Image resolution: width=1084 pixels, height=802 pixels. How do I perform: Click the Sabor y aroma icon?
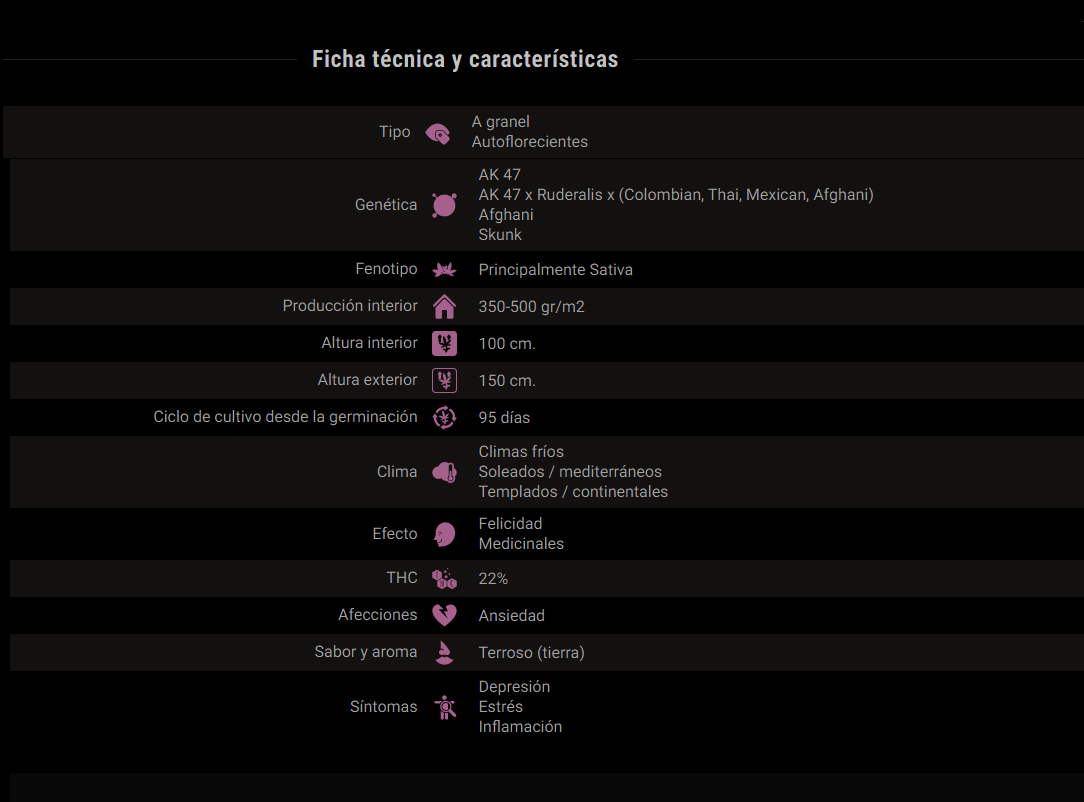point(444,652)
